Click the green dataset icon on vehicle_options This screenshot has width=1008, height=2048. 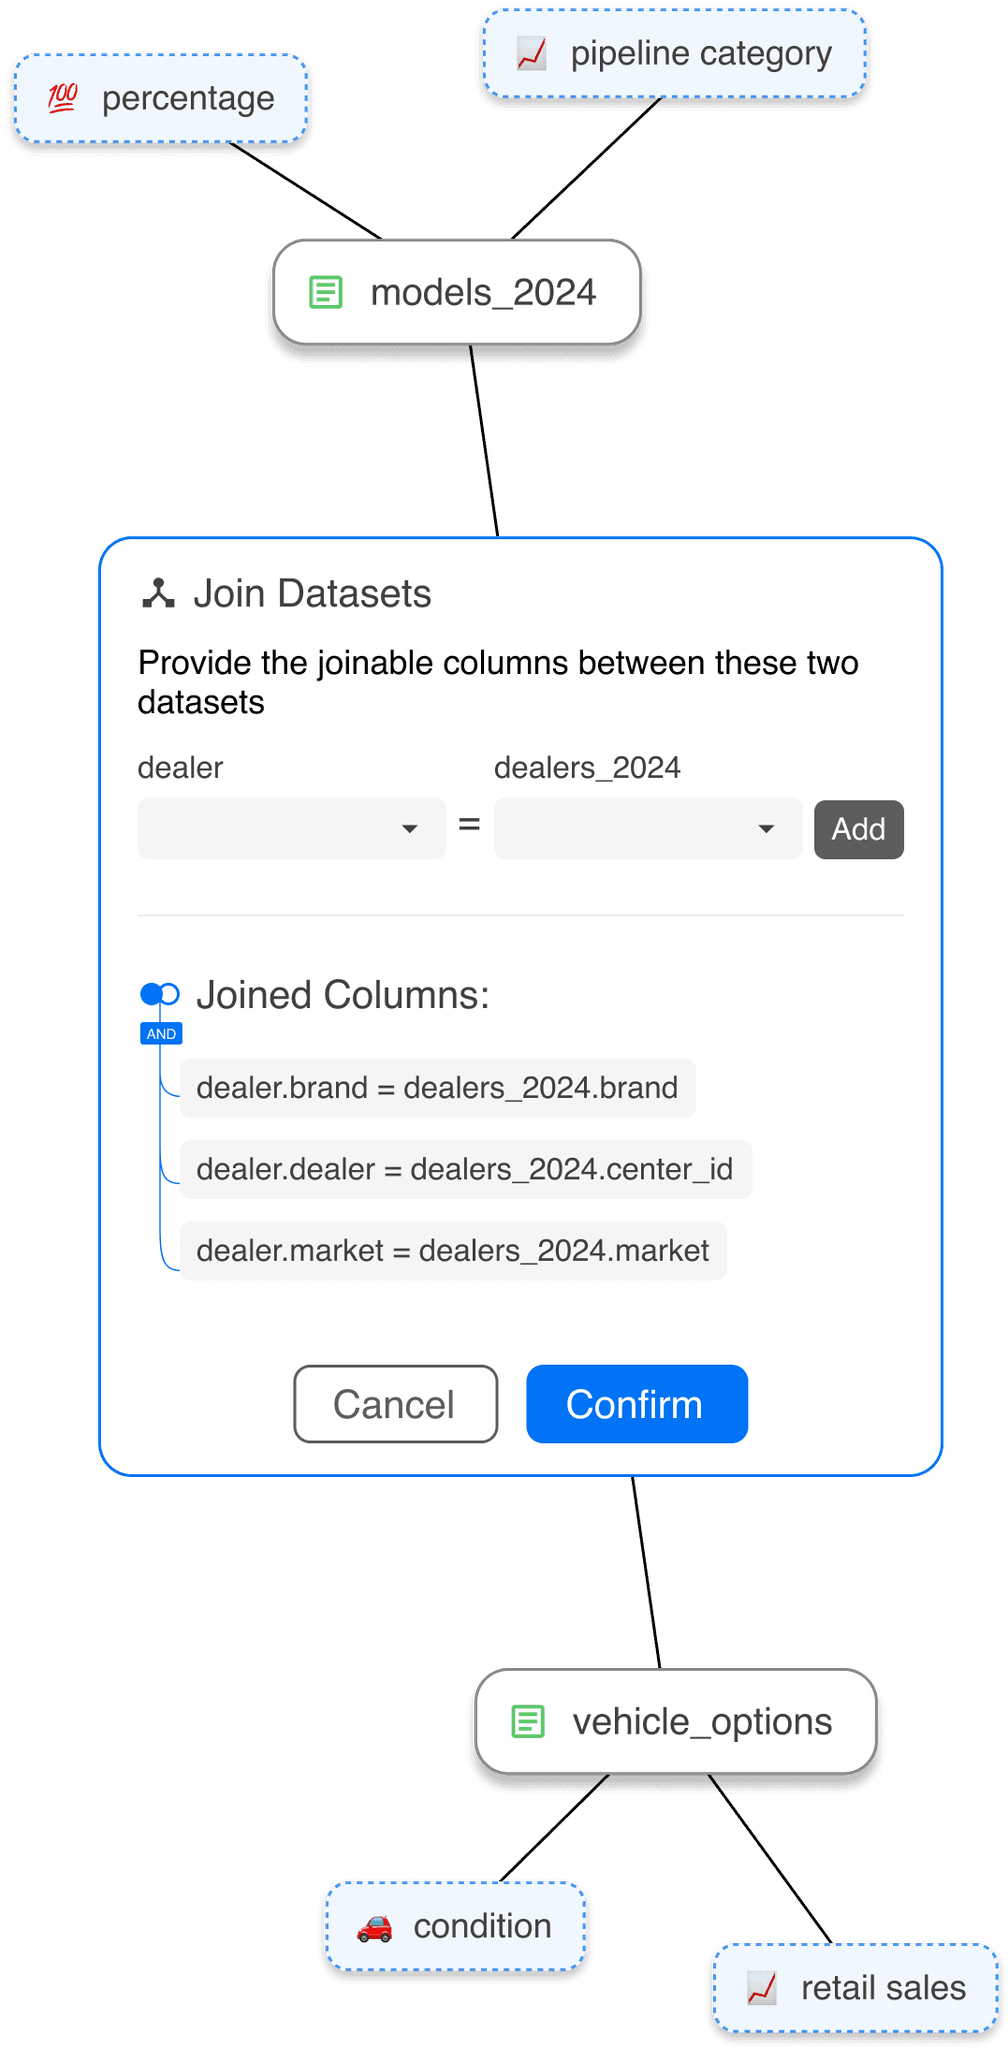click(528, 1722)
